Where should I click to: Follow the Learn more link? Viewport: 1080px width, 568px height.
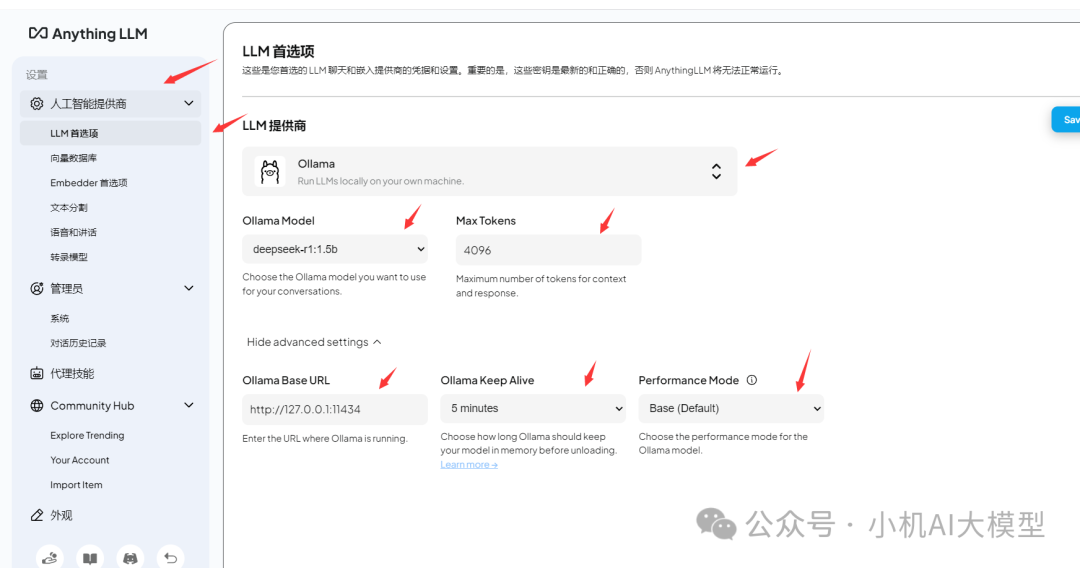pyautogui.click(x=469, y=465)
